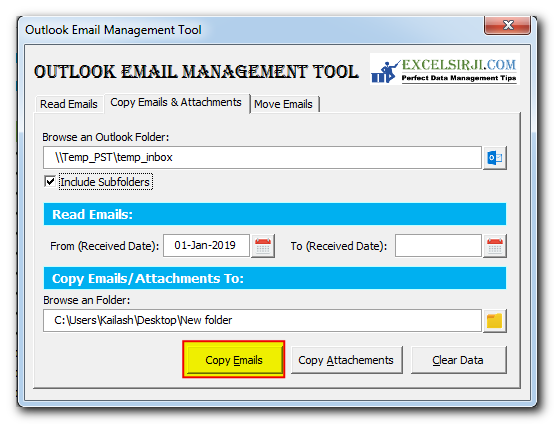Toggle the Include Subfolders checkbox
554x424 pixels.
[50, 181]
